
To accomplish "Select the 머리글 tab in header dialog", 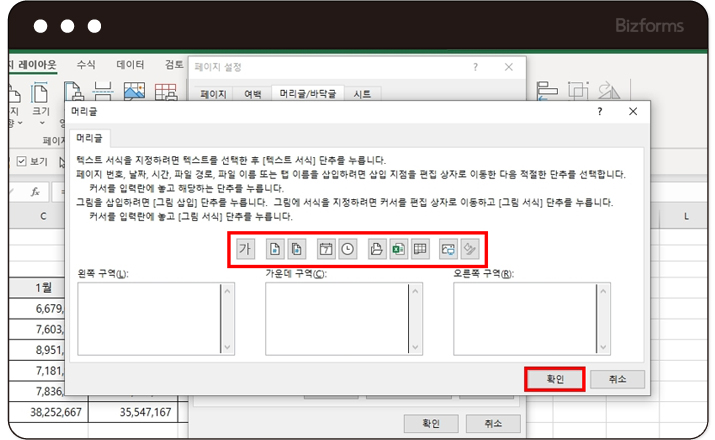I will tap(89, 138).
